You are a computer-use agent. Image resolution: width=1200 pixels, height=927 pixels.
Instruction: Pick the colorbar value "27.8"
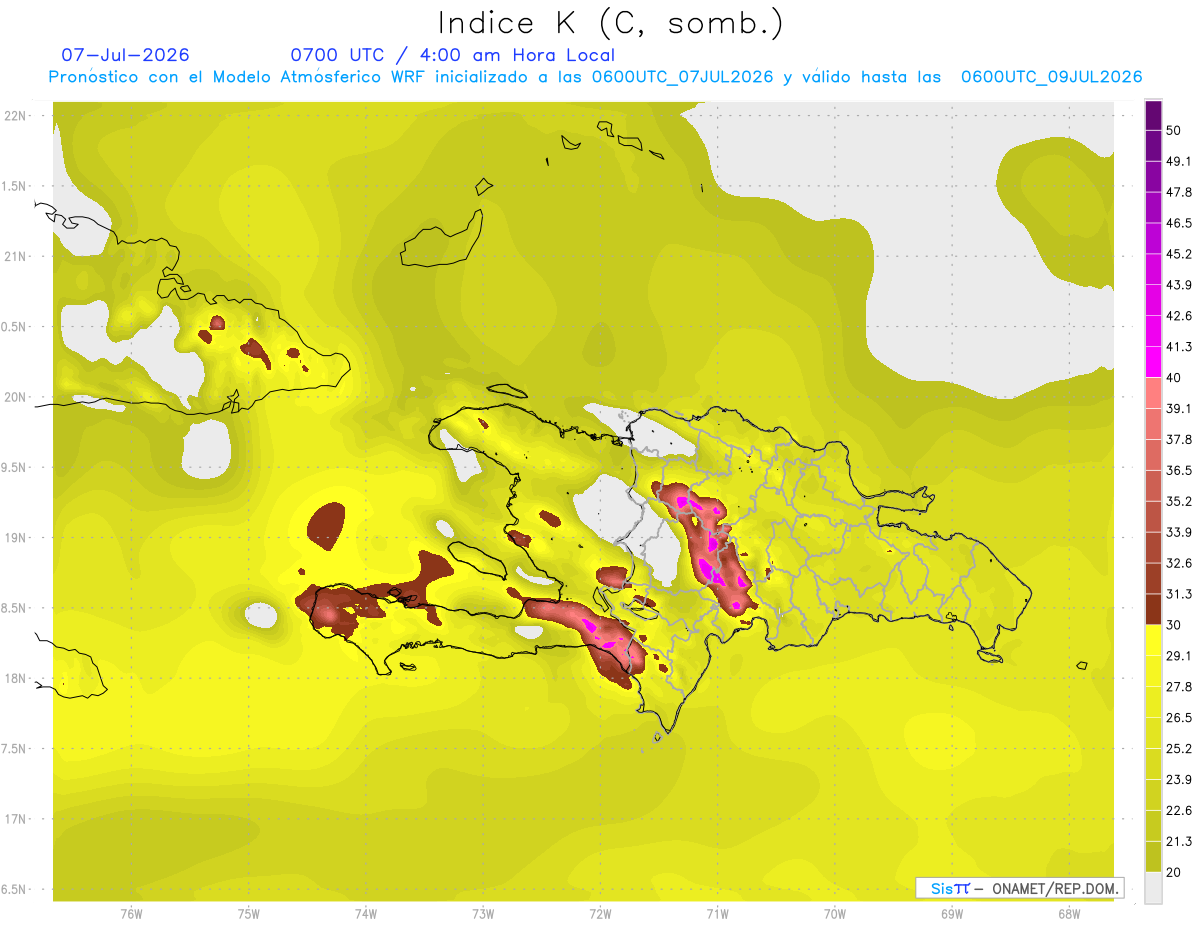click(1178, 686)
